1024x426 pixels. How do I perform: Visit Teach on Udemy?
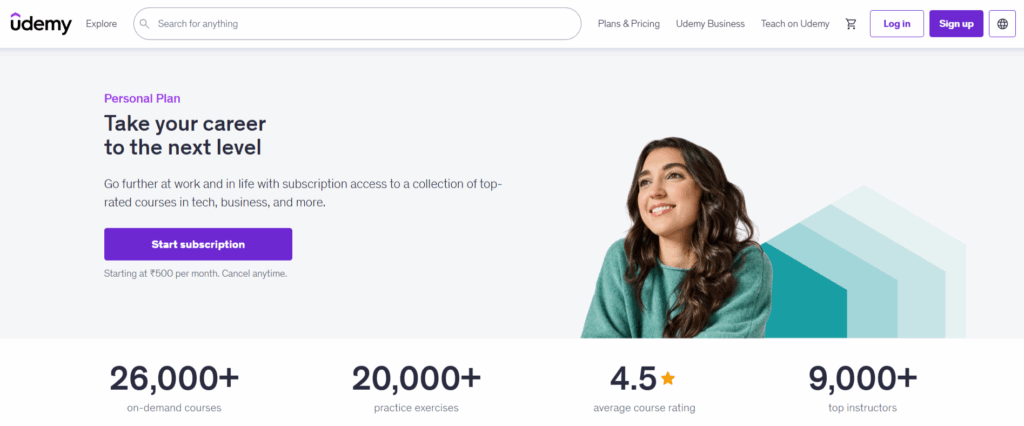point(795,24)
